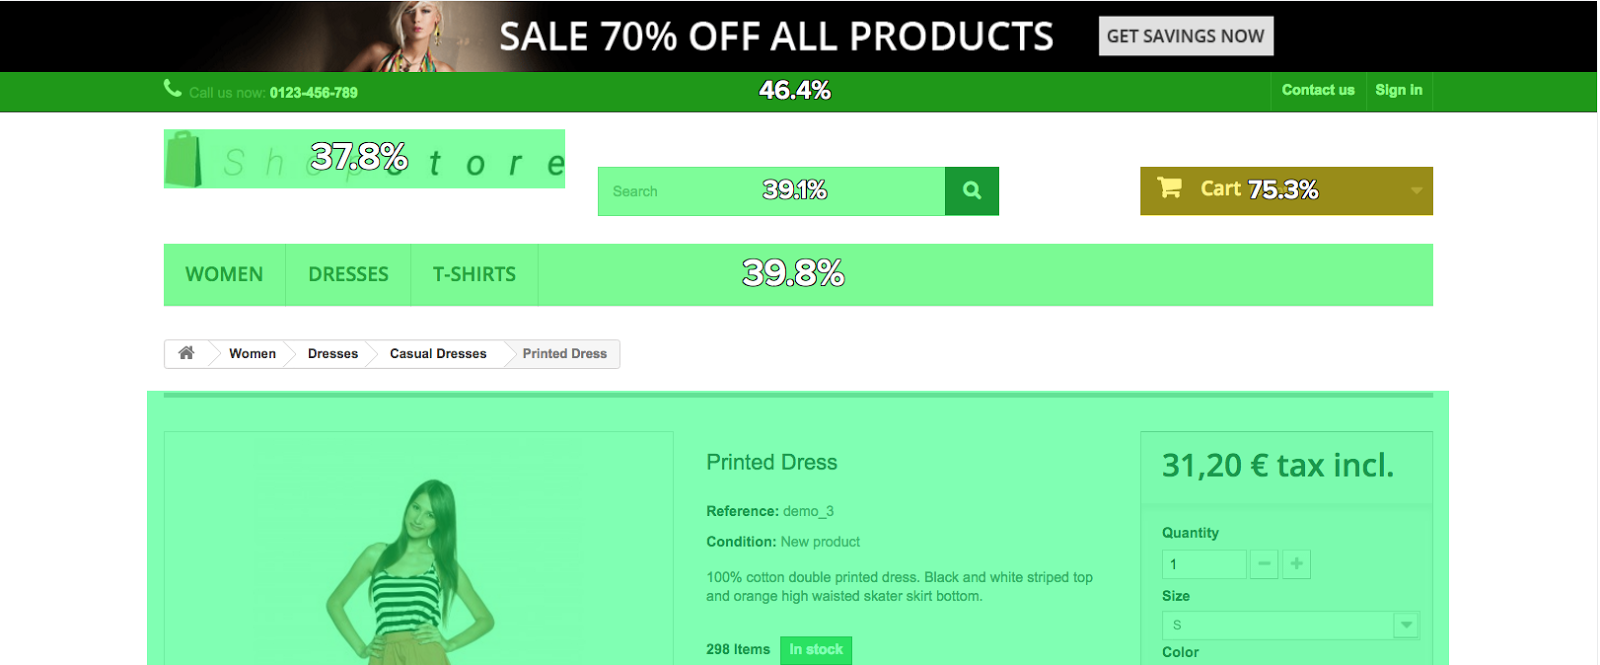Click the Sign in link
This screenshot has height=665, width=1600.
pos(1398,90)
